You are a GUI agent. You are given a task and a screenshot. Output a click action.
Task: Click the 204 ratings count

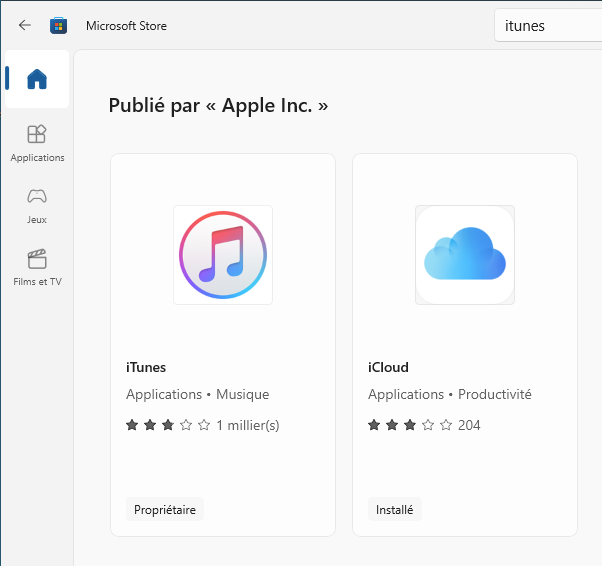point(469,425)
